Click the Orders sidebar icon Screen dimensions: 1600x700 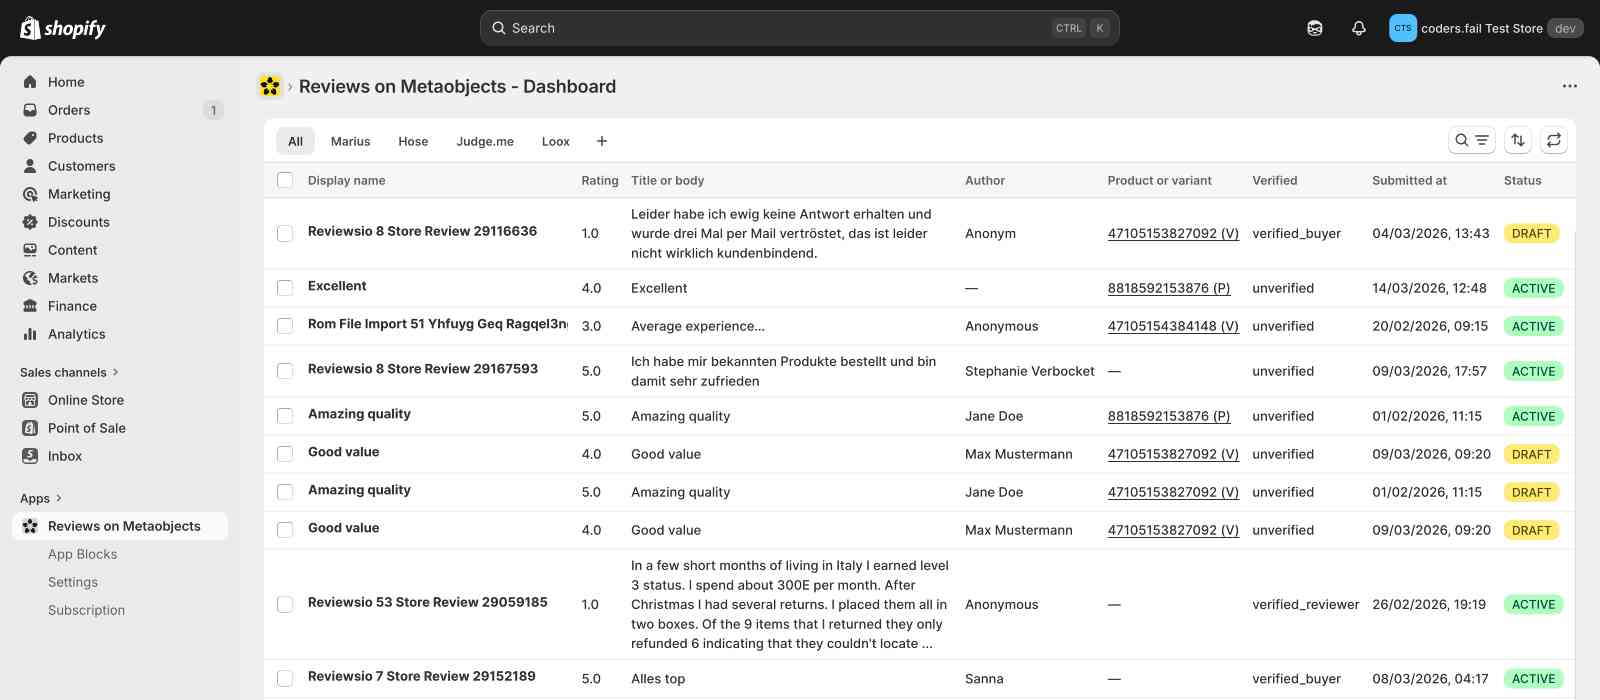coord(30,110)
